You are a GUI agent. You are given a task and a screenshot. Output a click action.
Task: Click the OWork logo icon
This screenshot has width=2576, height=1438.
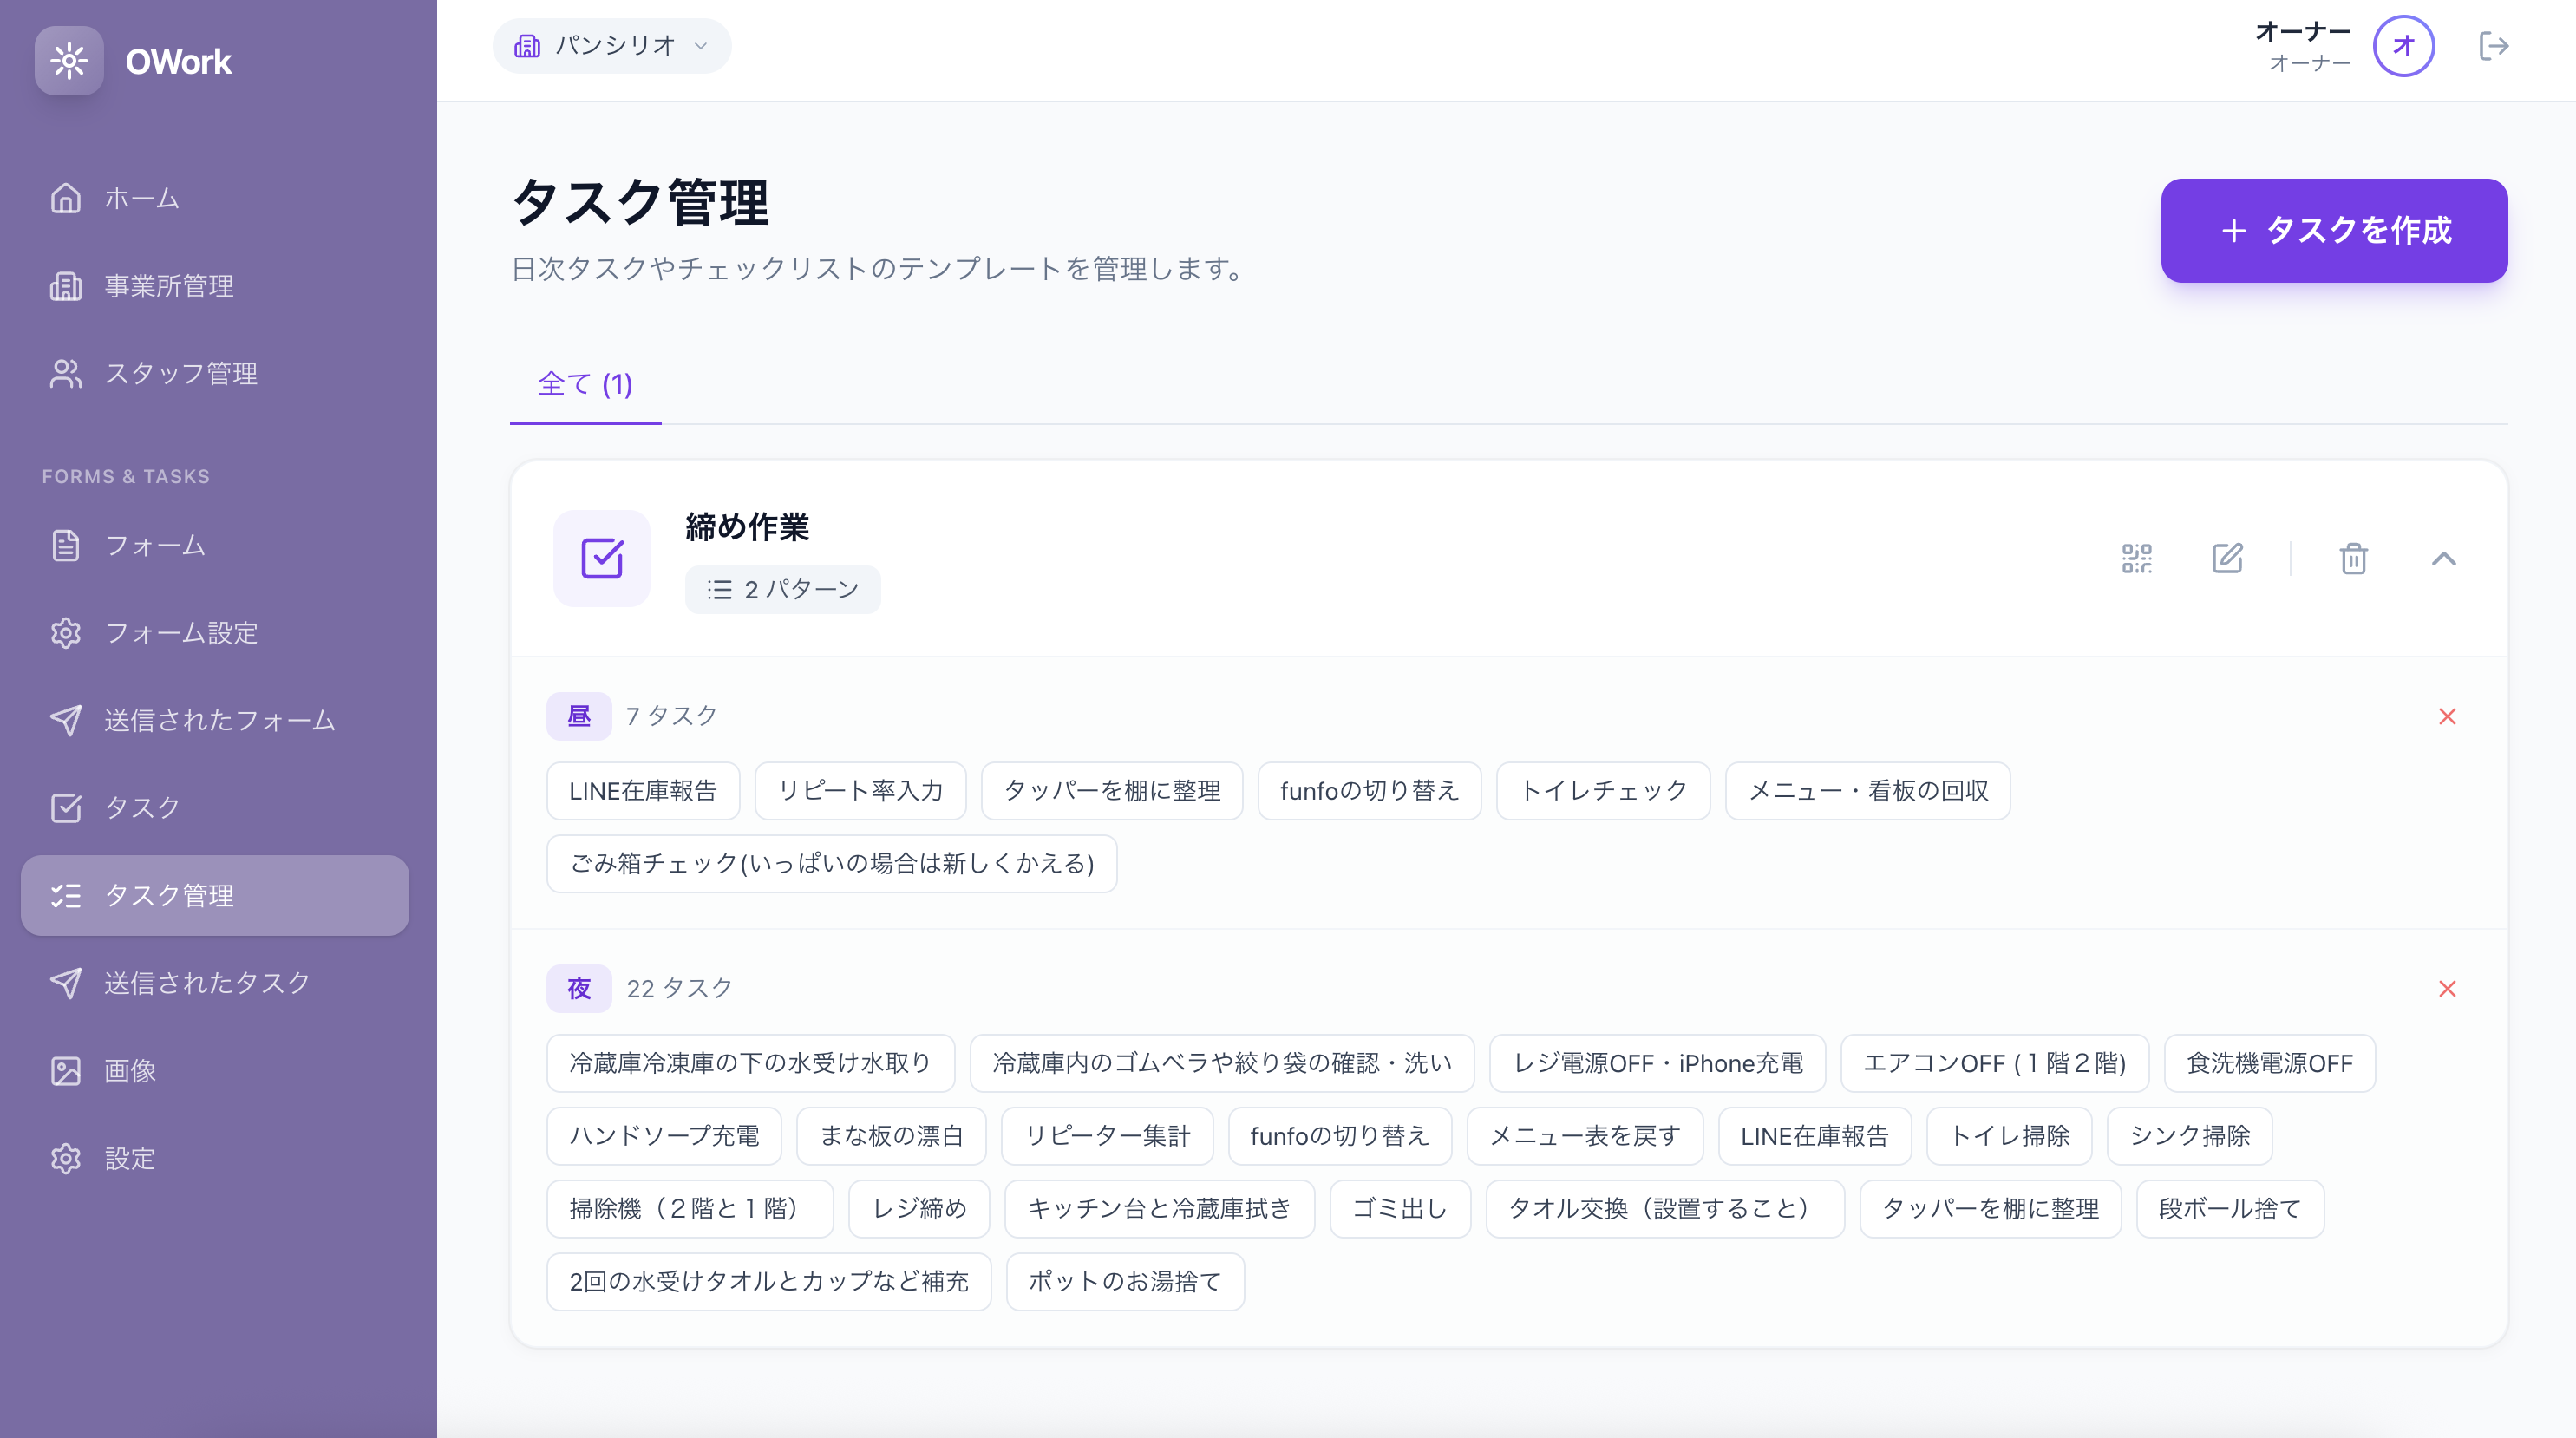coord(69,61)
